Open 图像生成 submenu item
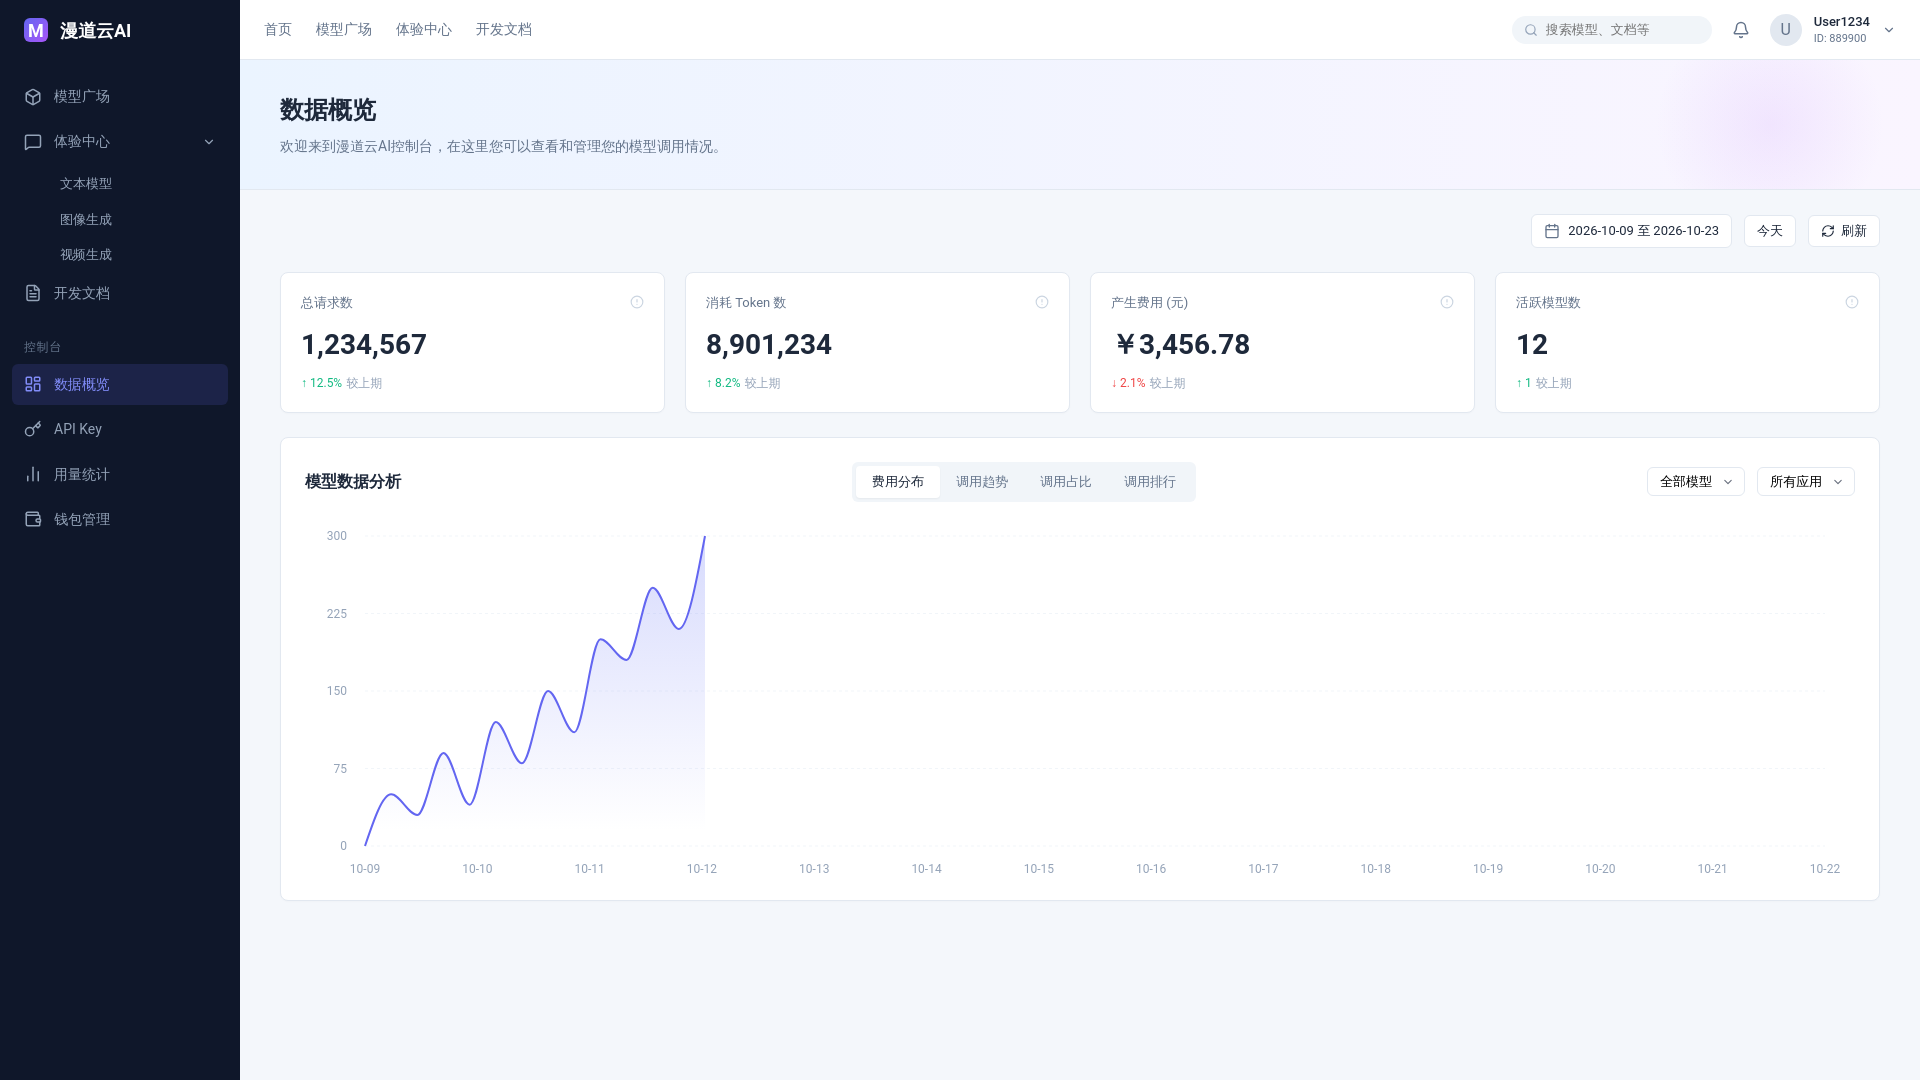The image size is (1920, 1080). [86, 220]
